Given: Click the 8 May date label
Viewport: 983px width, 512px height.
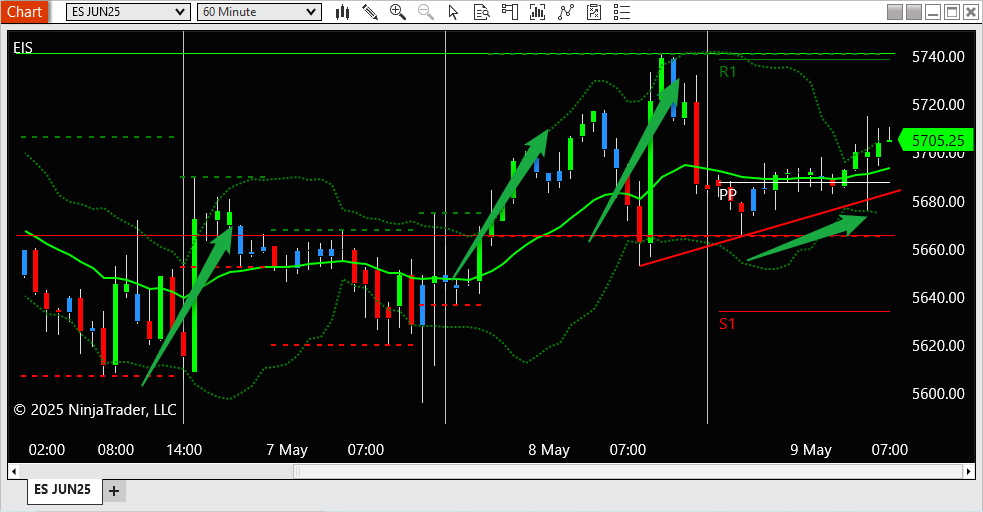Looking at the screenshot, I should (549, 450).
